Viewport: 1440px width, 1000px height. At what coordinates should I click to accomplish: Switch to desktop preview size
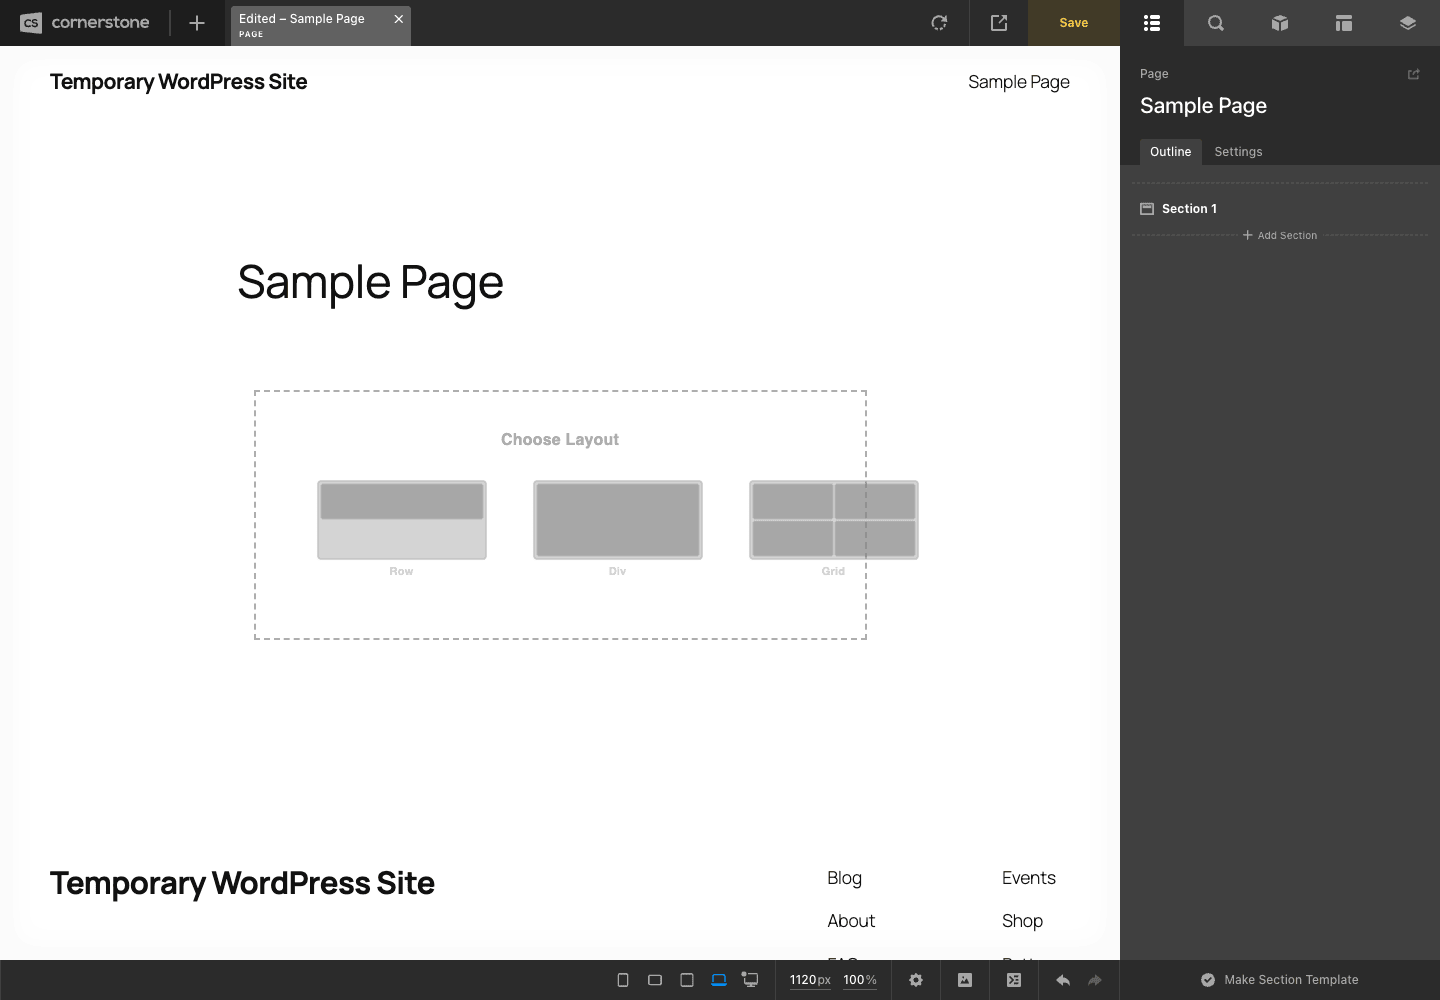tap(750, 980)
